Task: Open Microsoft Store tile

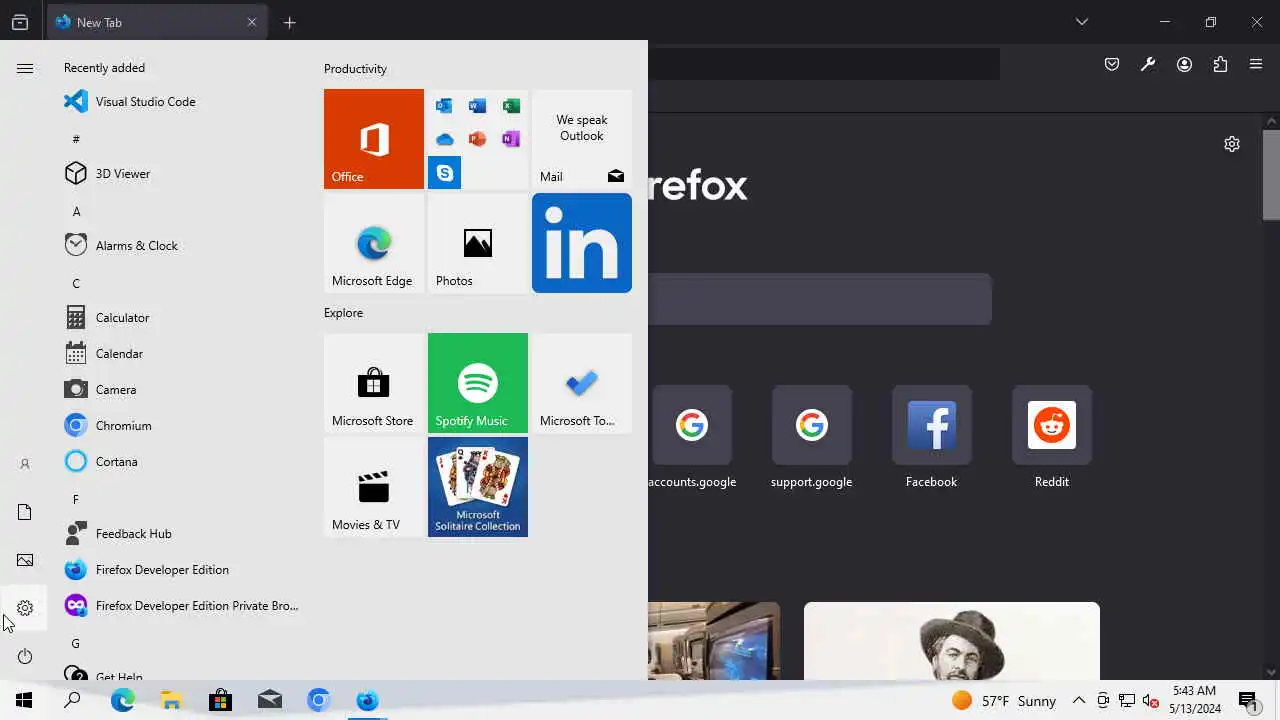Action: 374,383
